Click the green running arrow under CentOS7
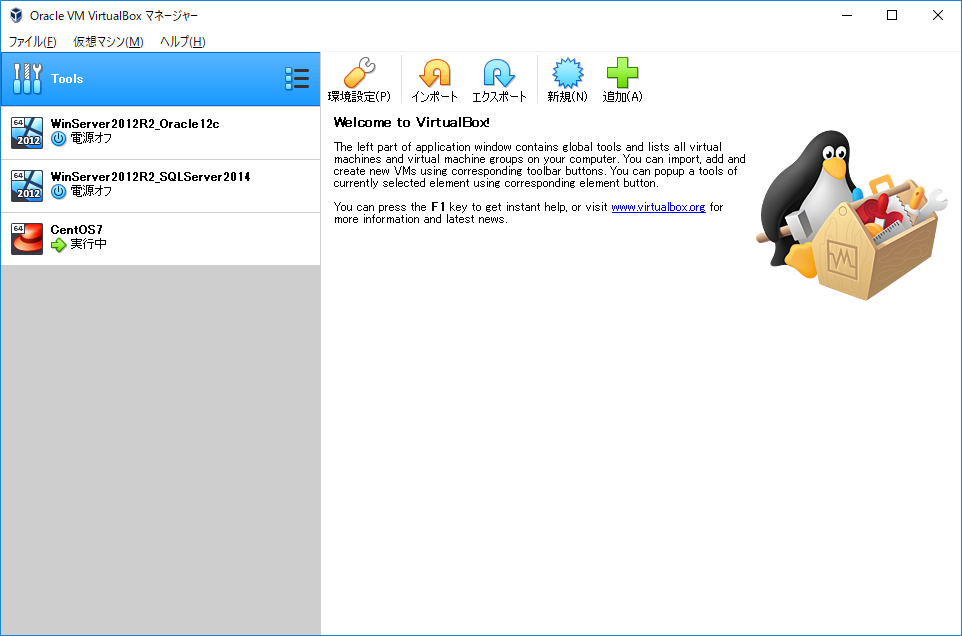 click(x=59, y=245)
